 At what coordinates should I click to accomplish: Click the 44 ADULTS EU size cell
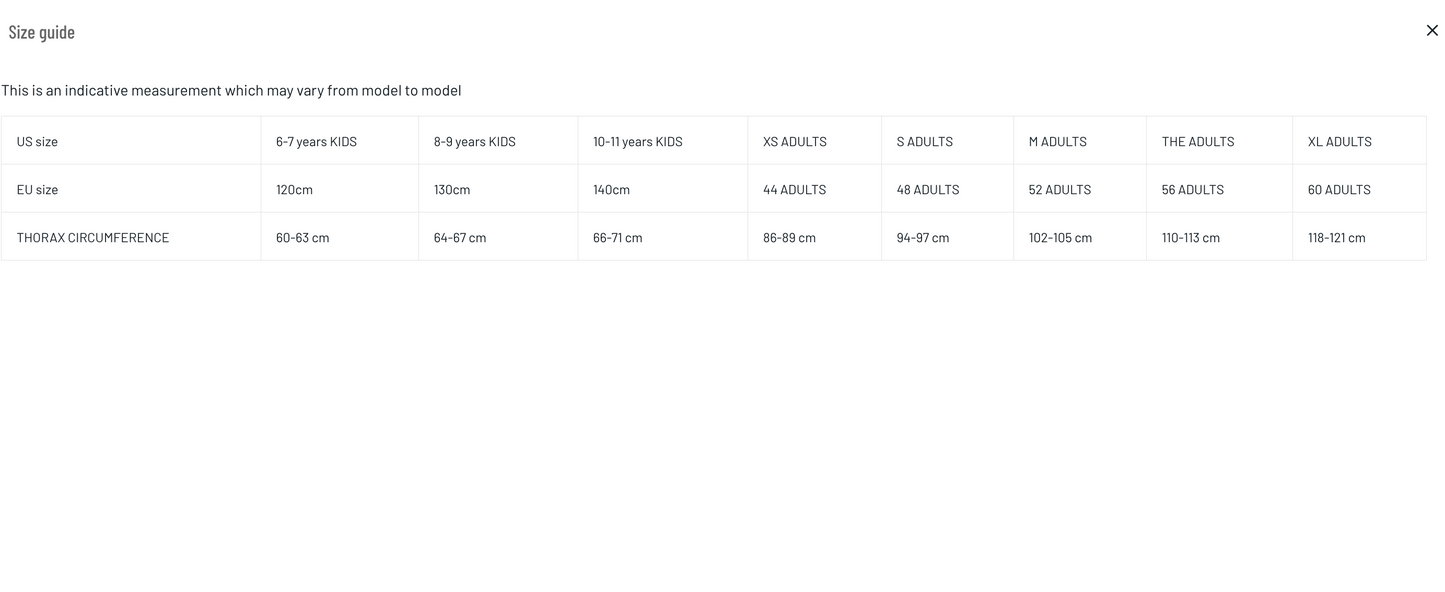[794, 190]
